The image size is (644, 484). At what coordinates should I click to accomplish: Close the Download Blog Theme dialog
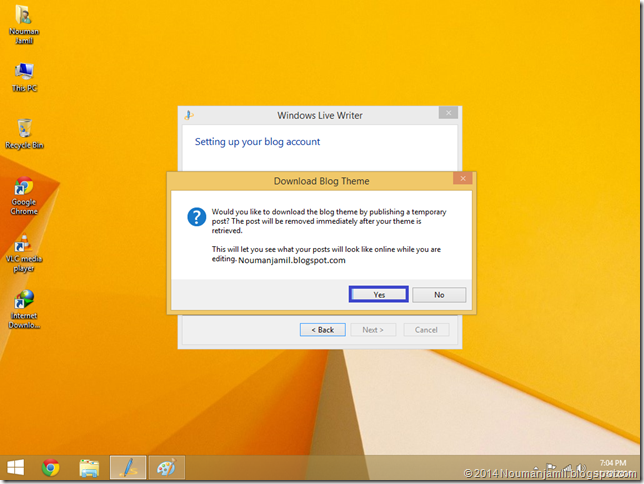(x=462, y=178)
